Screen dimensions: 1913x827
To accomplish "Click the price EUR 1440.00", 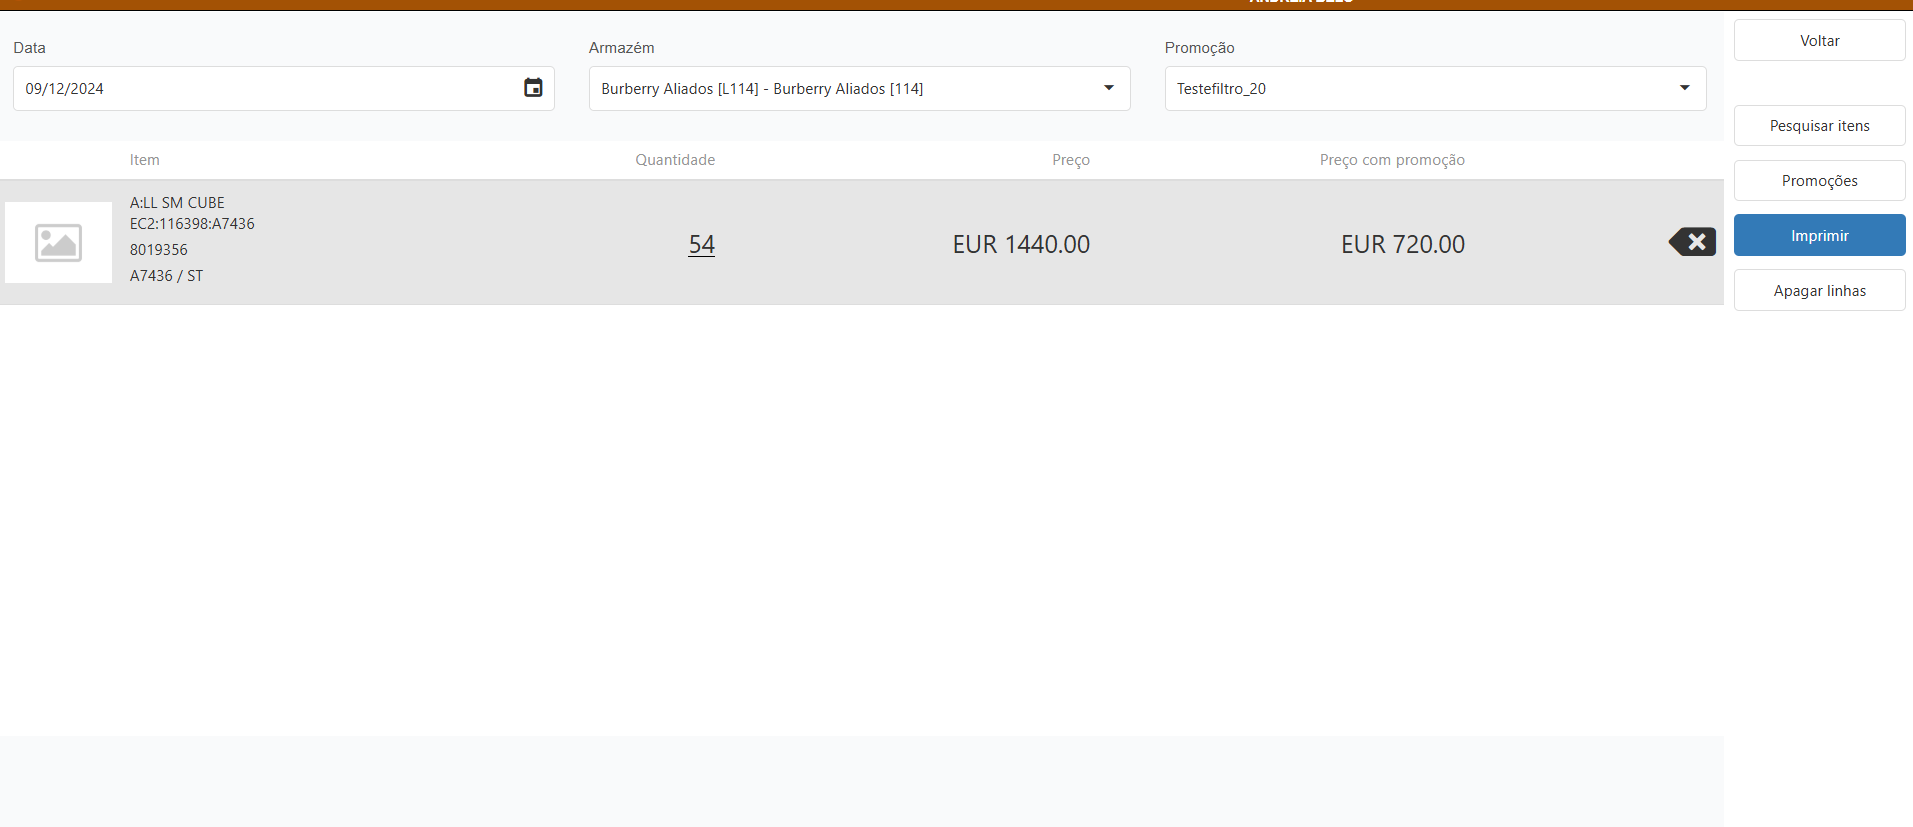I will (x=1021, y=244).
